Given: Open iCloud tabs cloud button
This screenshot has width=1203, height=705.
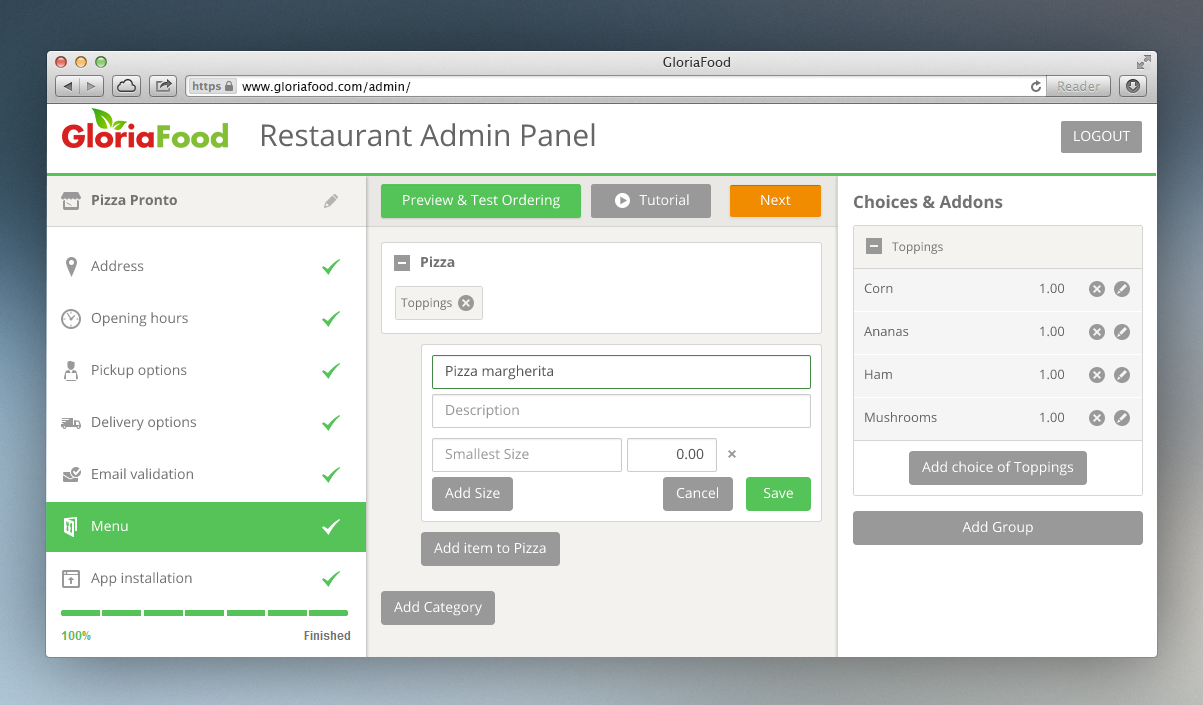Looking at the screenshot, I should tap(126, 86).
